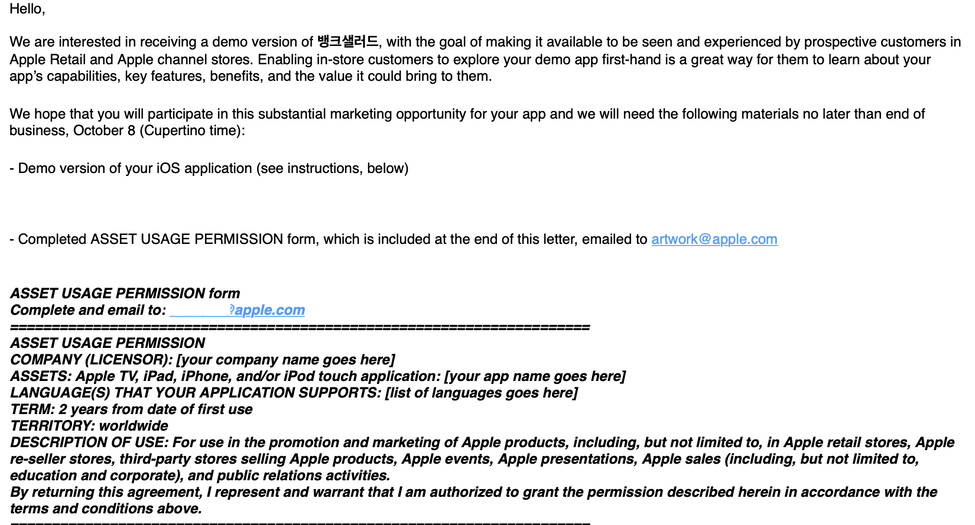Screen dimensions: 975x525
Task: Click the "TERM: 2 years from date" line
Action: [131, 409]
